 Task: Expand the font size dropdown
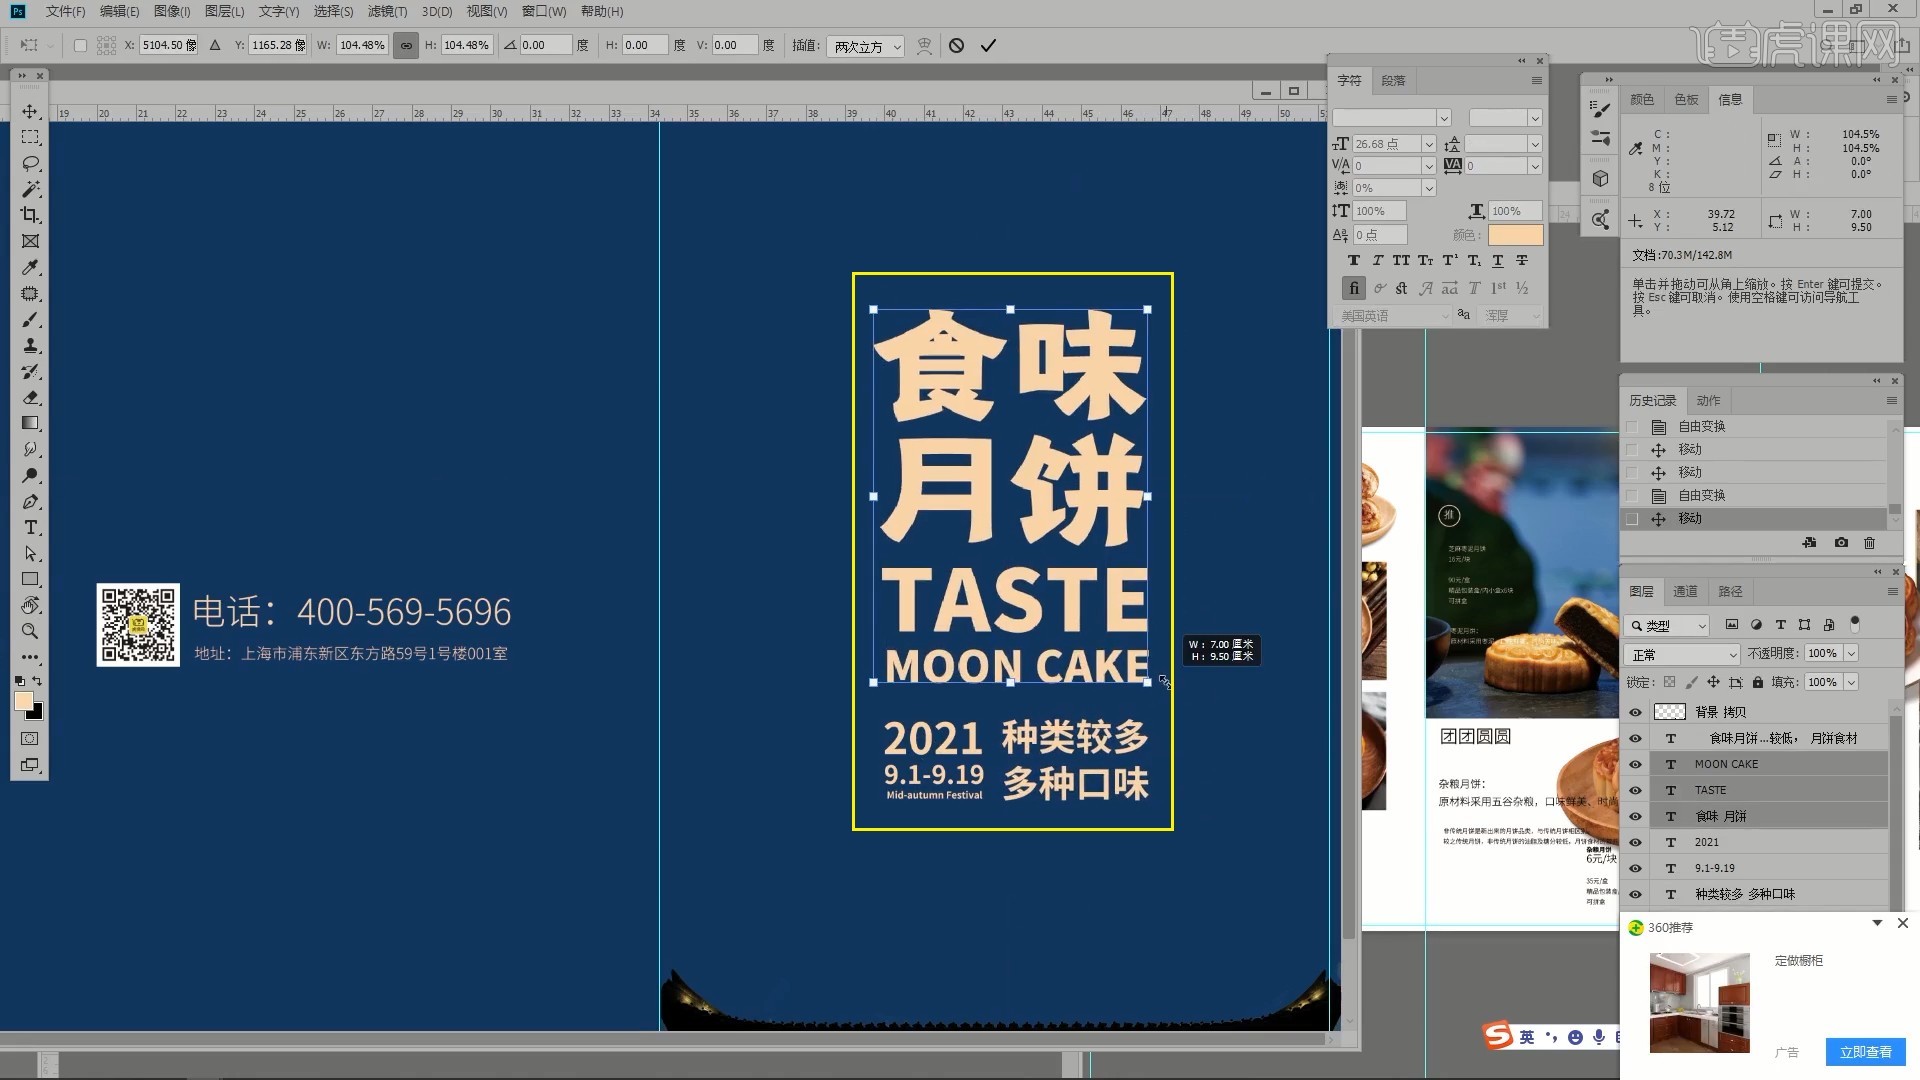(1428, 144)
